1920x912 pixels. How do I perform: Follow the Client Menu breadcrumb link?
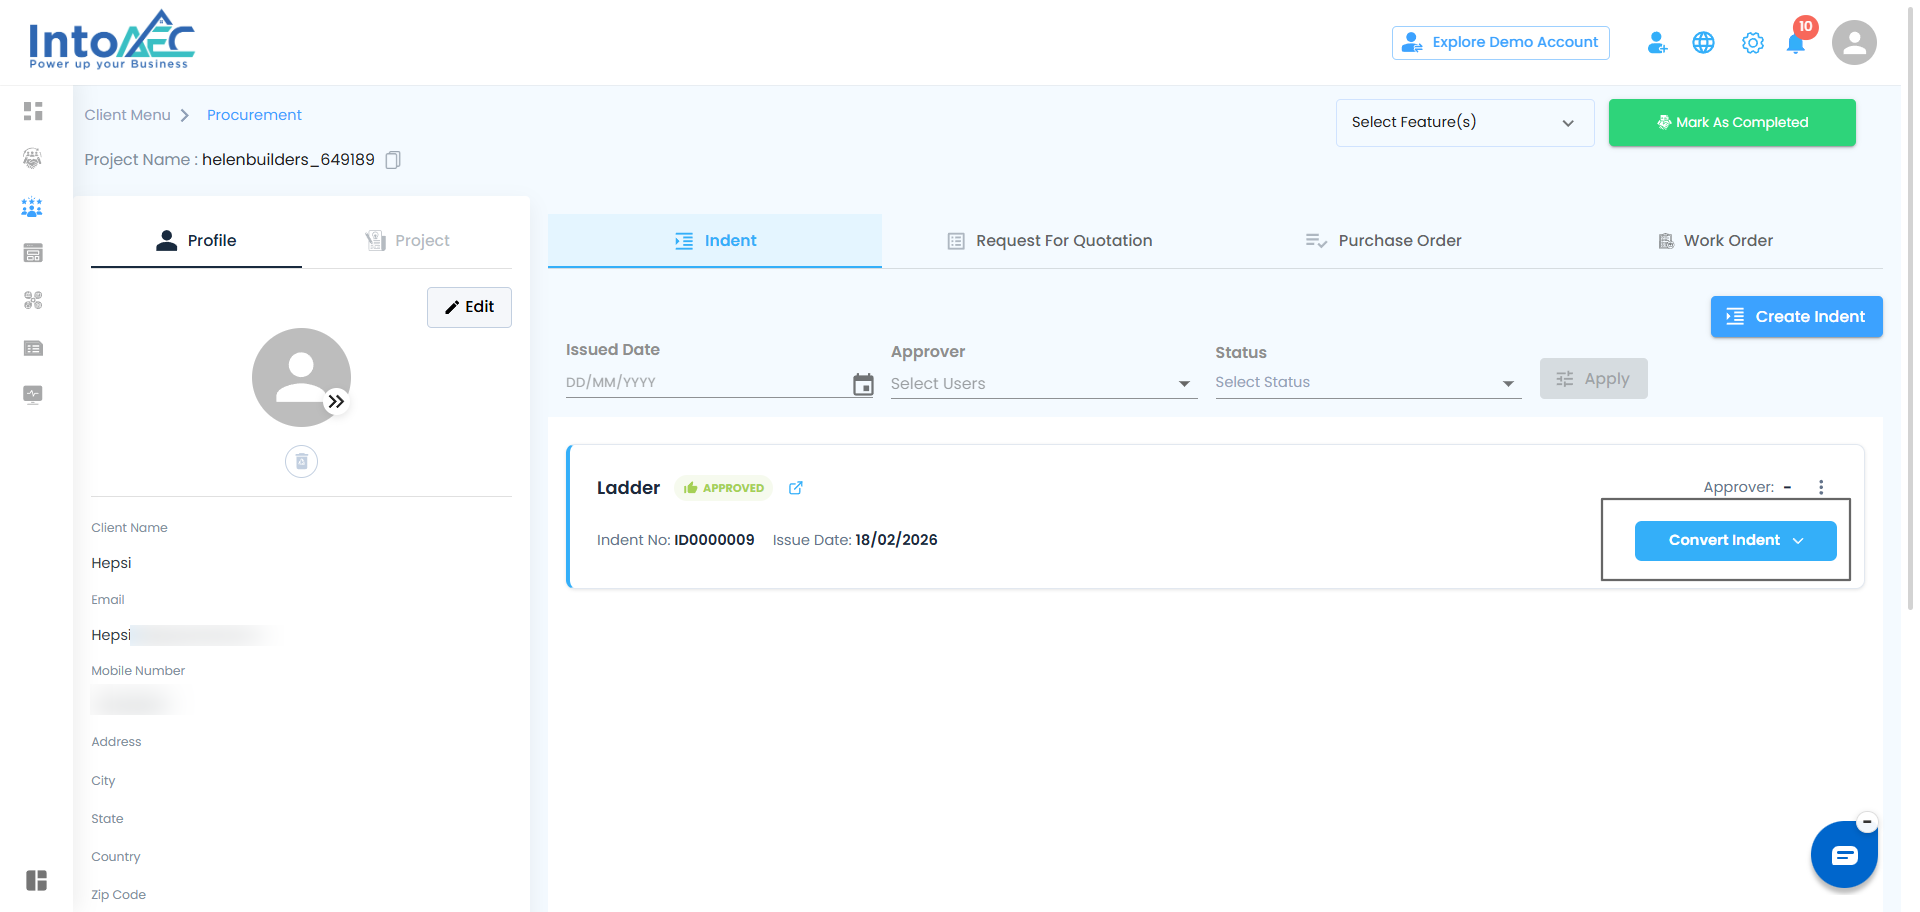[x=128, y=115]
